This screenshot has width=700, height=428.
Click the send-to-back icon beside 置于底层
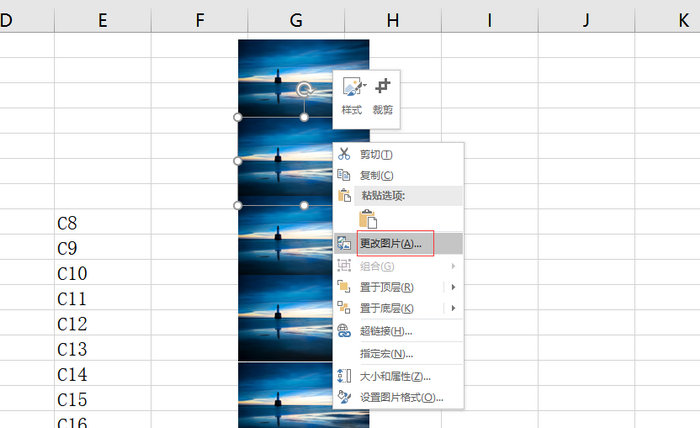(x=344, y=307)
